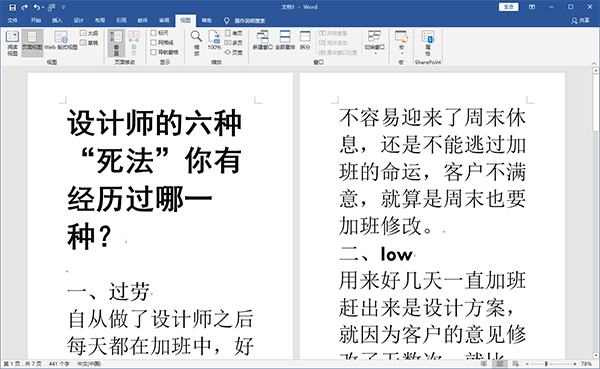
Task: Click 并排查看 View Side by Side
Action: click(333, 33)
